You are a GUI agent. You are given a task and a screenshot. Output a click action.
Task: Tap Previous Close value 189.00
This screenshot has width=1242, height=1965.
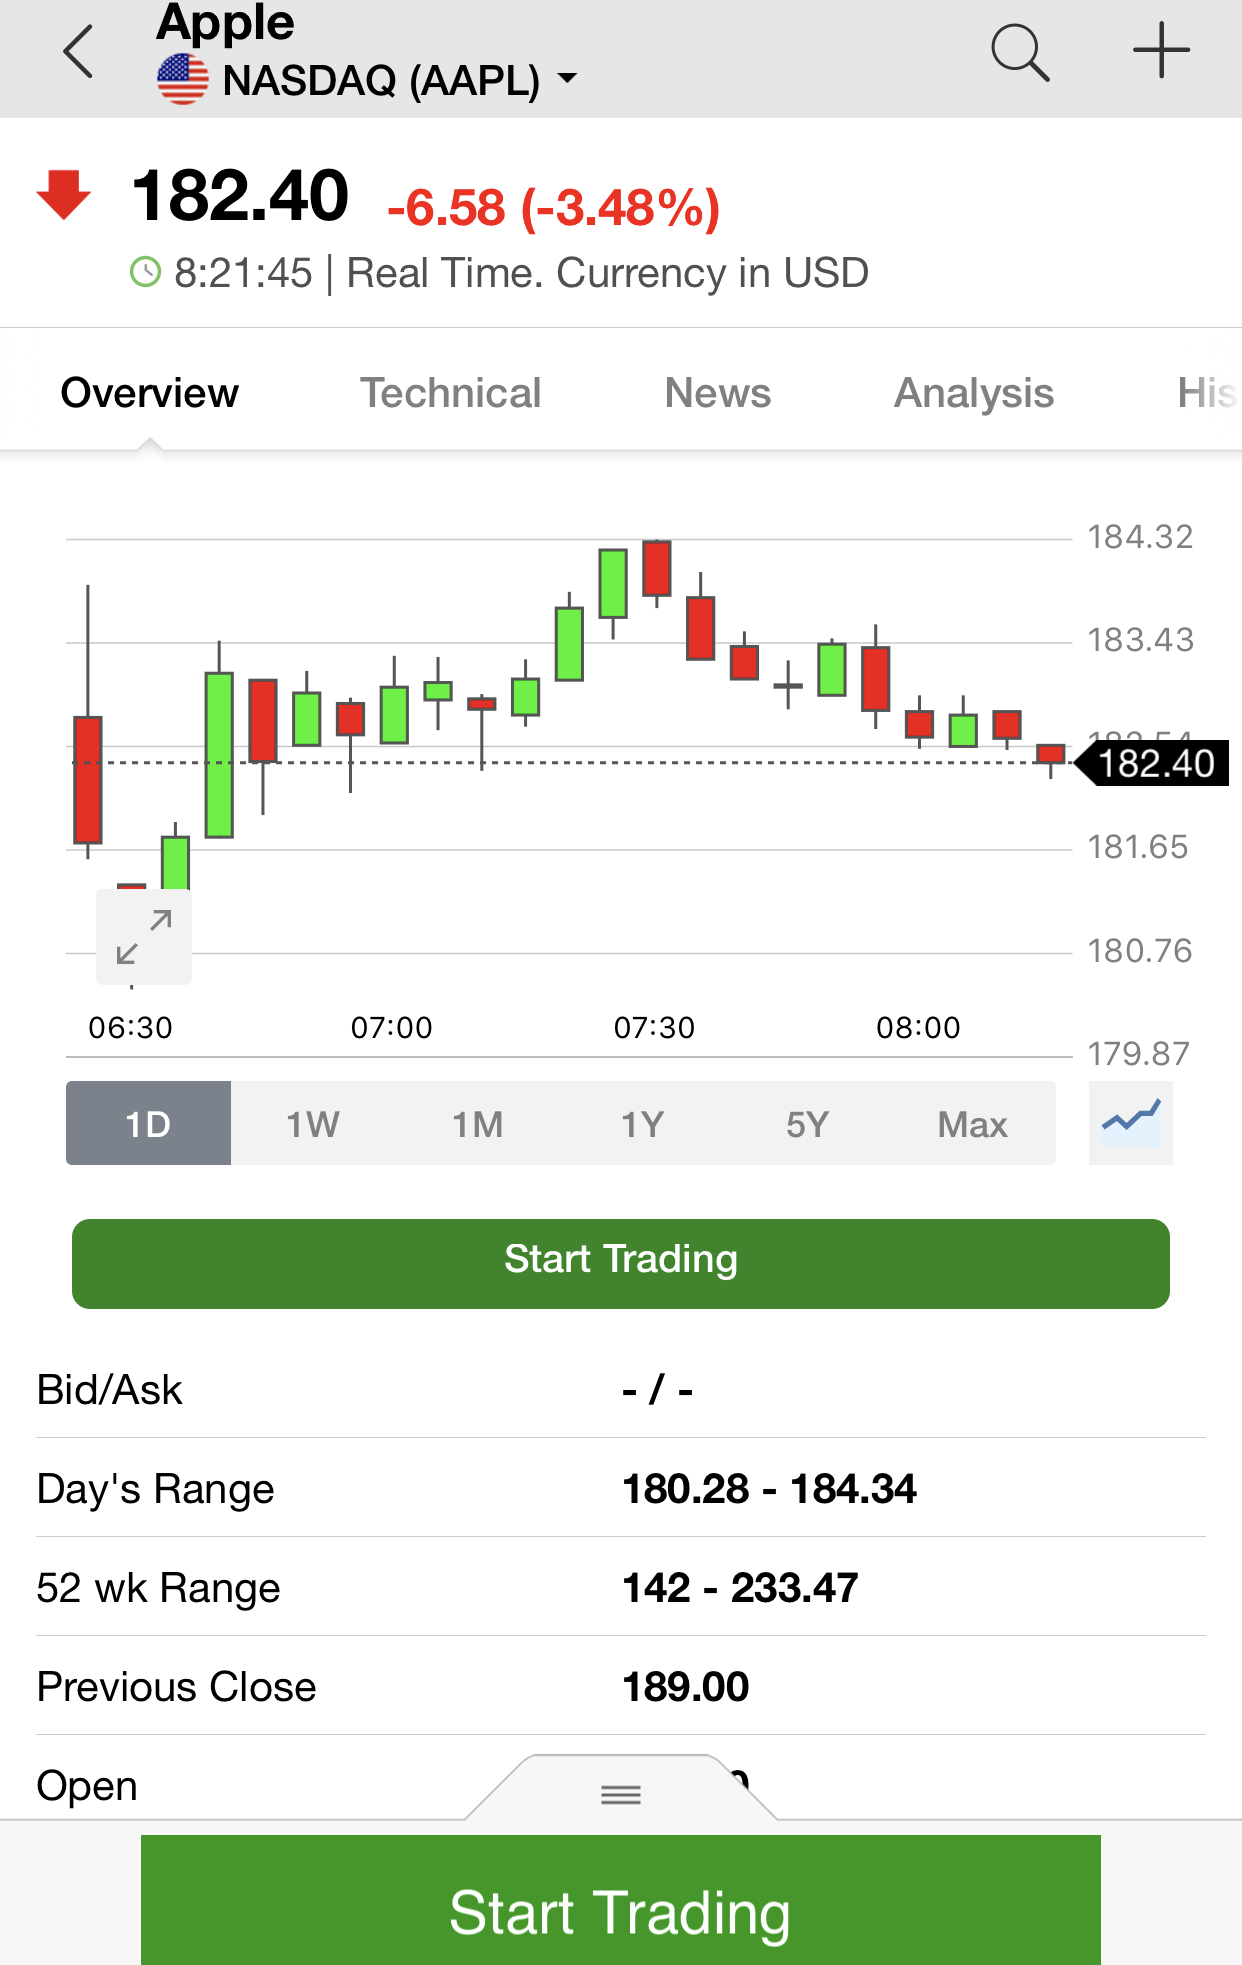click(x=686, y=1687)
